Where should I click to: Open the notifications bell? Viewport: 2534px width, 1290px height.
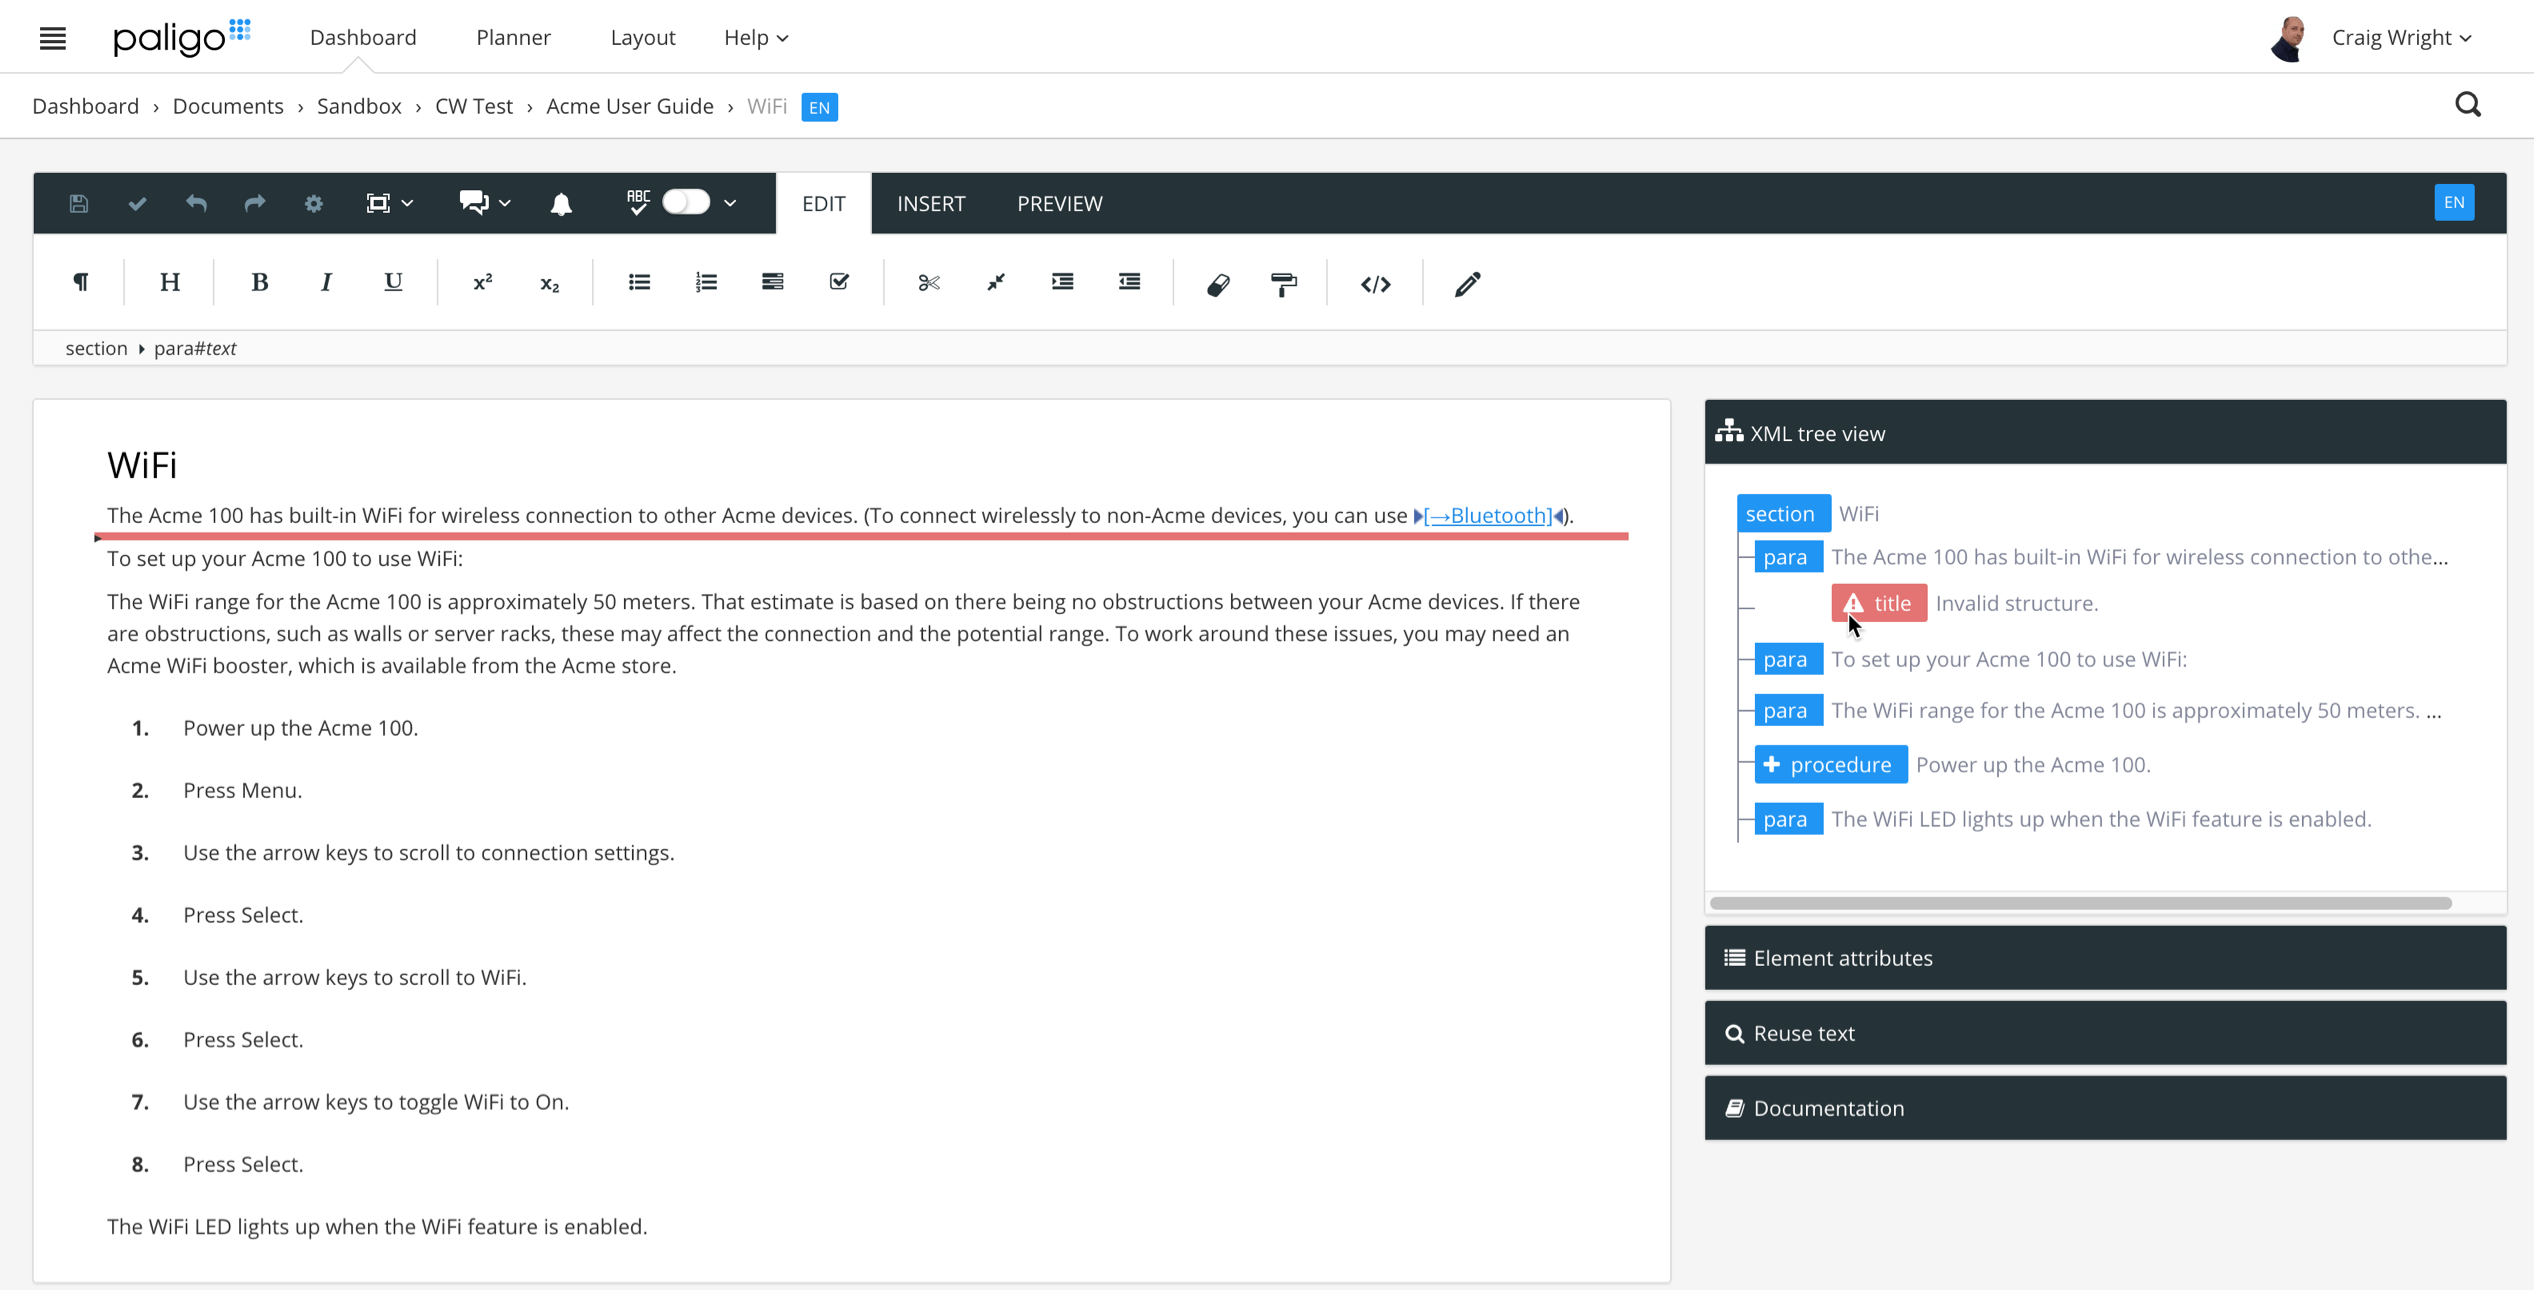click(x=561, y=203)
